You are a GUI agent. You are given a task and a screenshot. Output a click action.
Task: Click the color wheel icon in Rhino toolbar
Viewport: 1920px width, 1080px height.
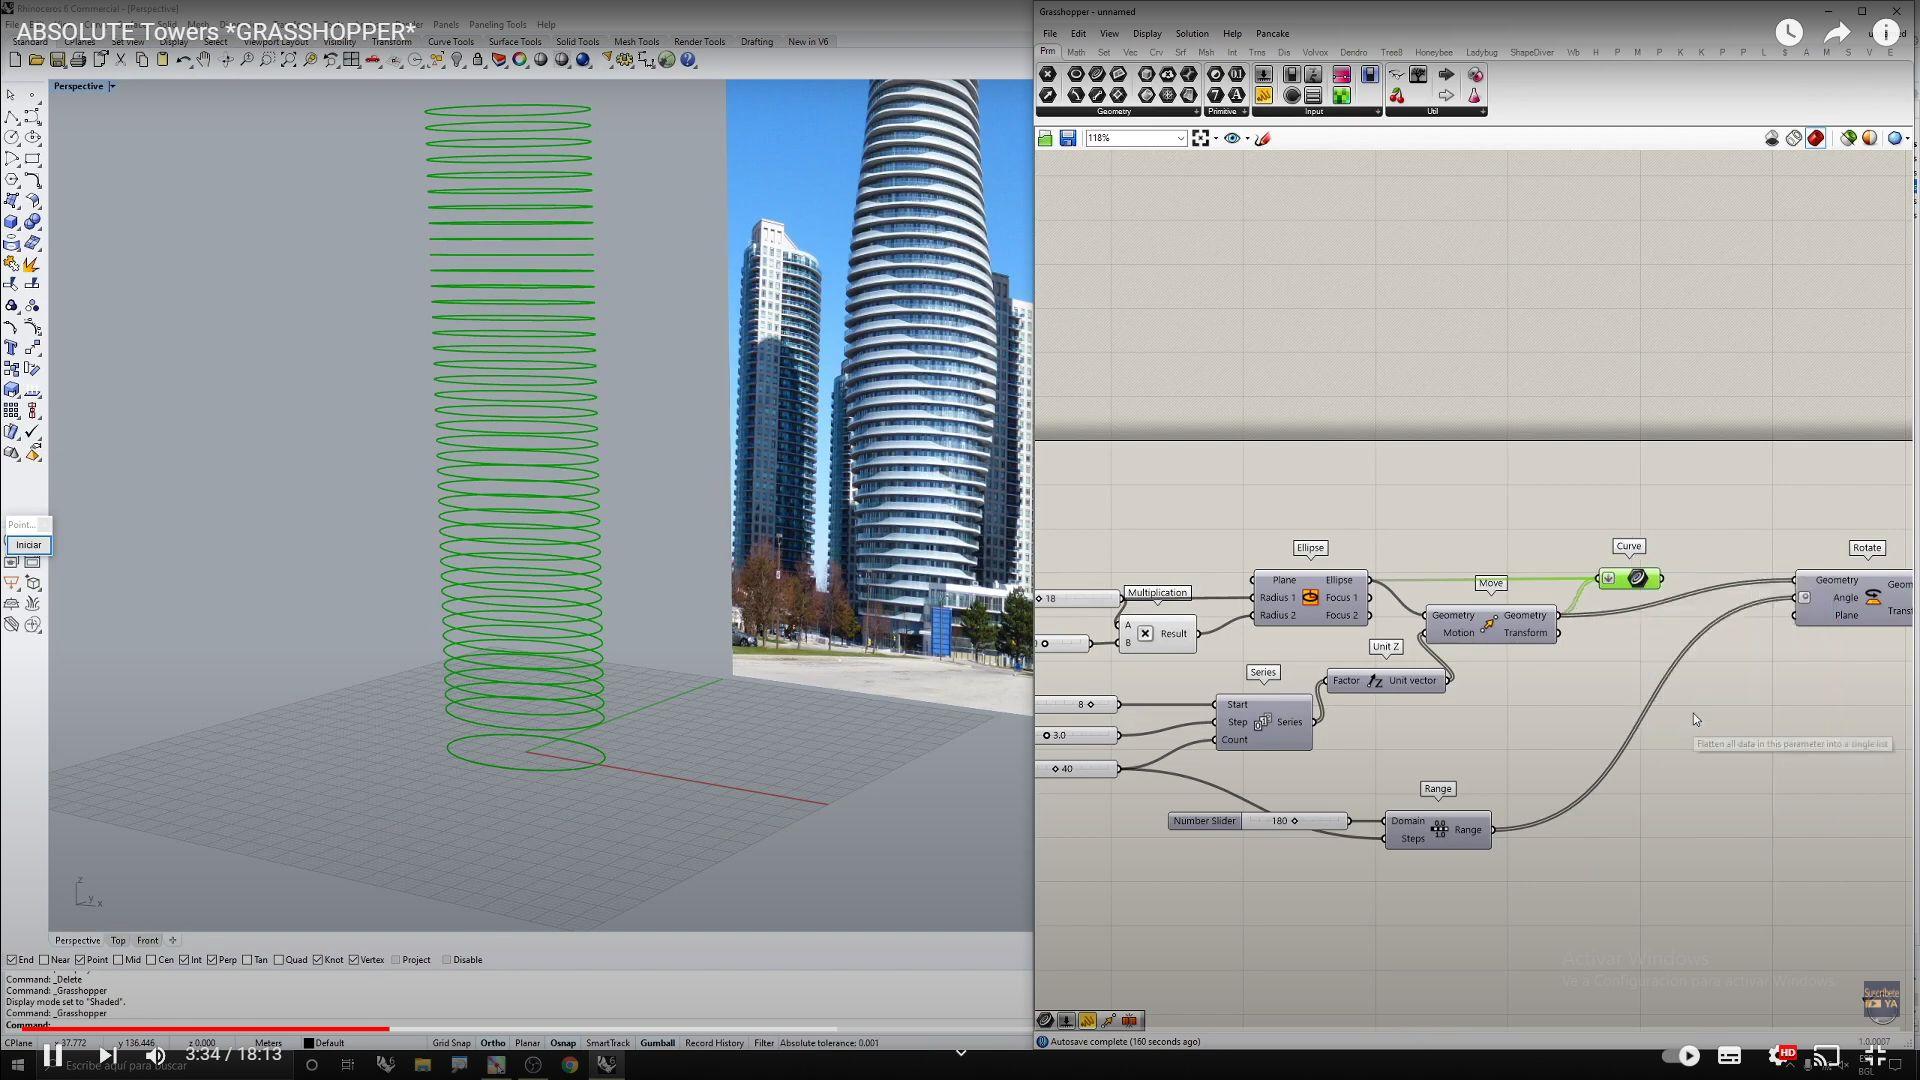click(x=520, y=60)
